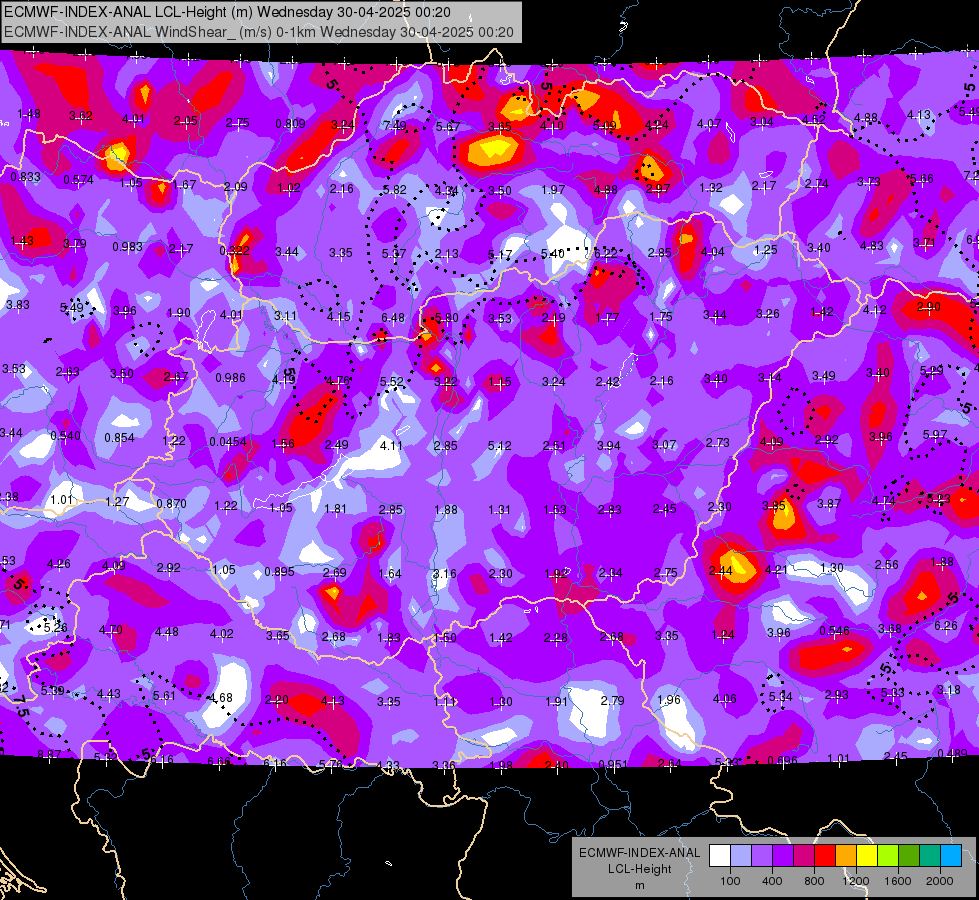Click the wind shear value '0.870'
Viewport: 979px width, 900px height.
[172, 503]
